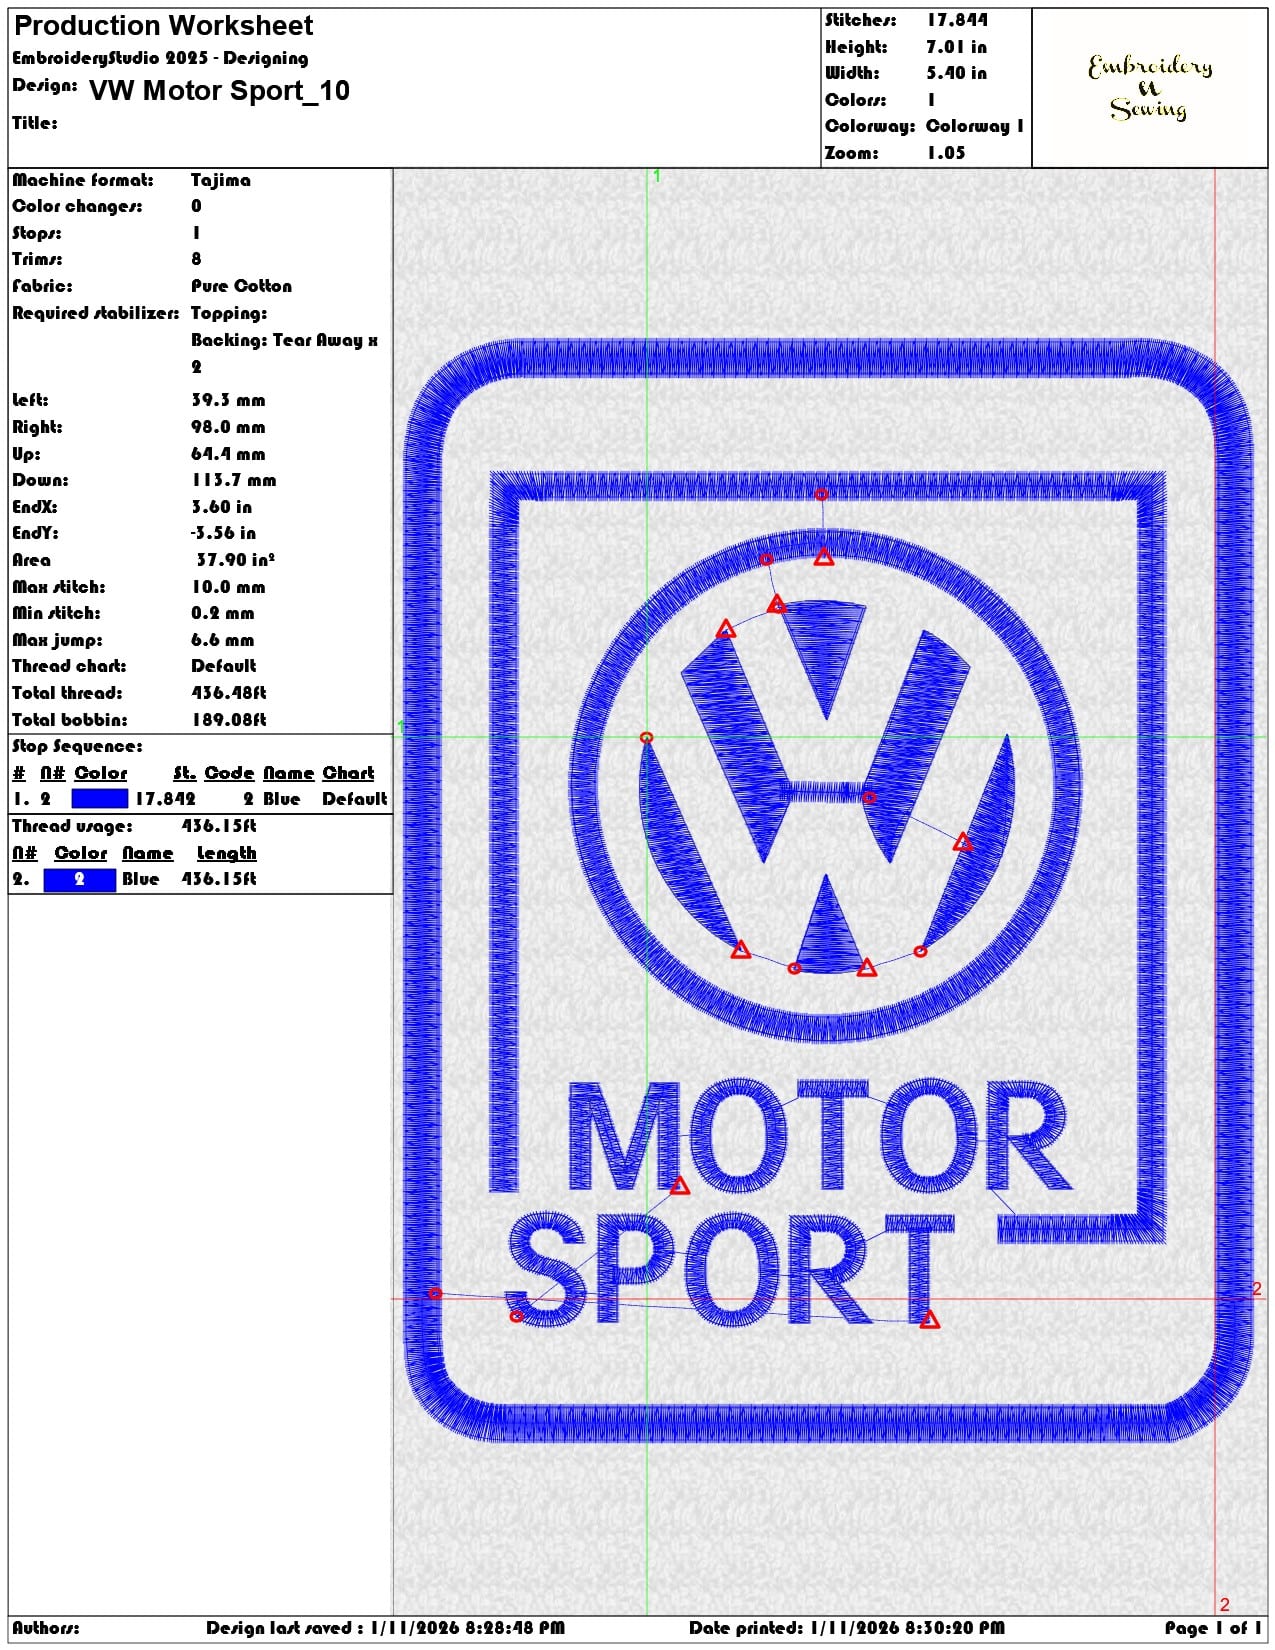Click the Machine format value "Tajima"
The height and width of the screenshot is (1650, 1275).
221,180
